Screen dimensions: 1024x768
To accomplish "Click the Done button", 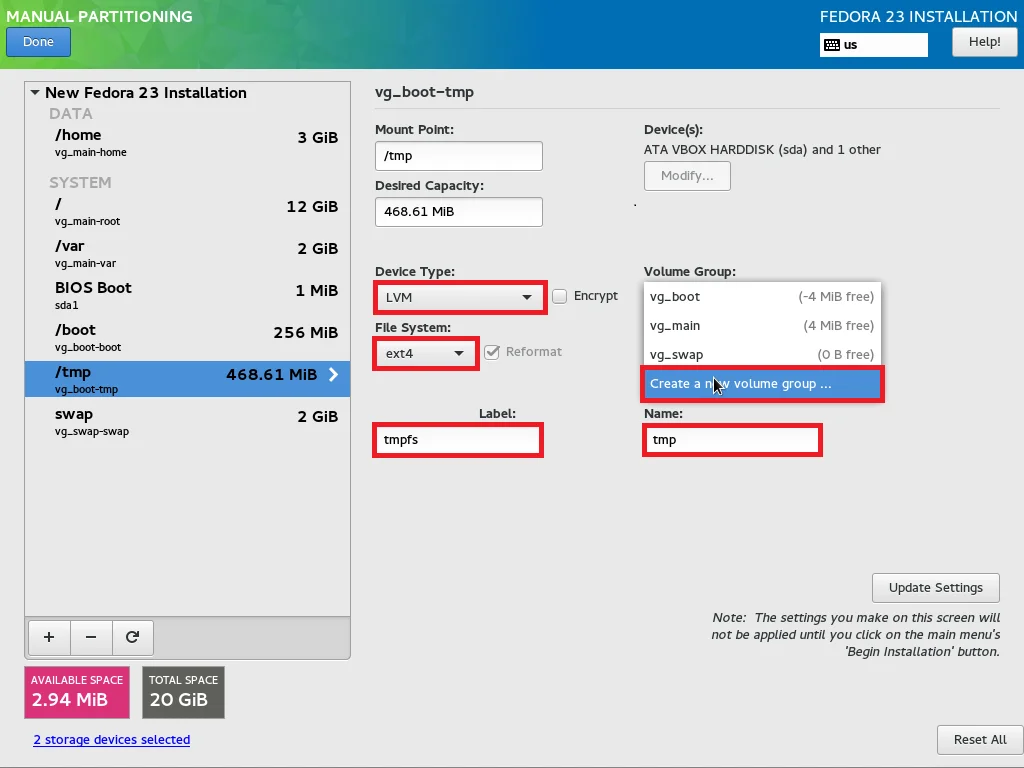I will (x=39, y=42).
